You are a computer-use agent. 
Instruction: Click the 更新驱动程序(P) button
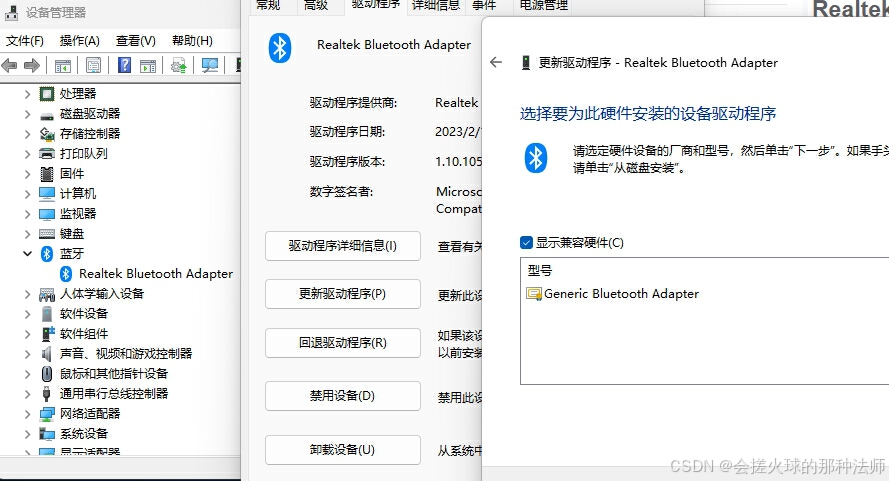coord(343,294)
